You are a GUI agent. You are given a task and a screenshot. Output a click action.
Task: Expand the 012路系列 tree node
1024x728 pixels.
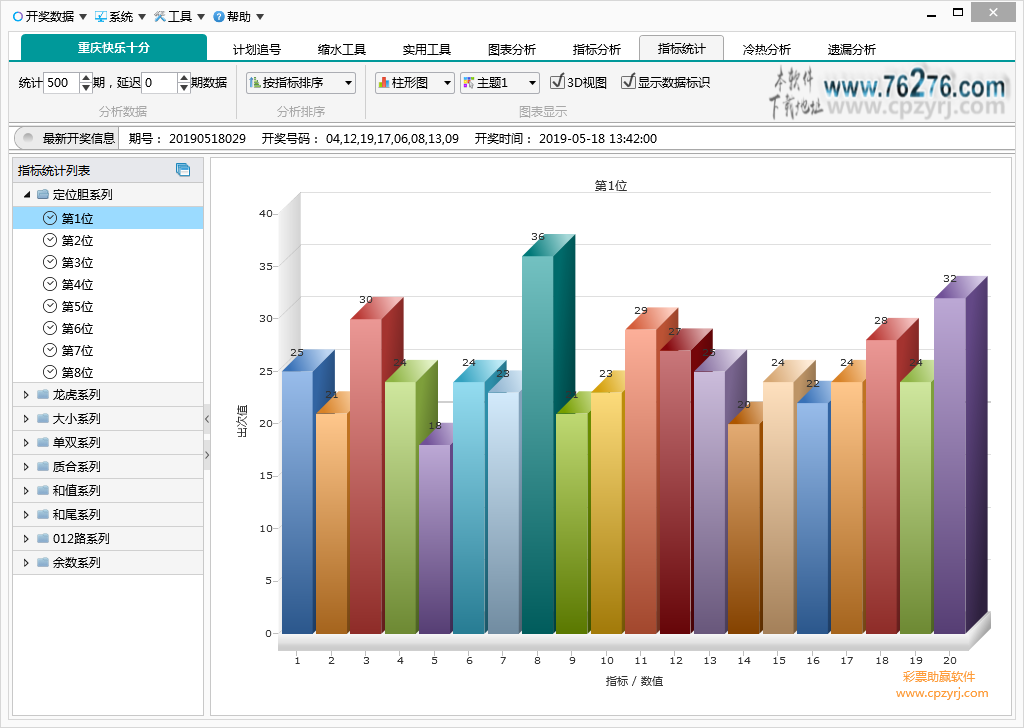tap(26, 539)
